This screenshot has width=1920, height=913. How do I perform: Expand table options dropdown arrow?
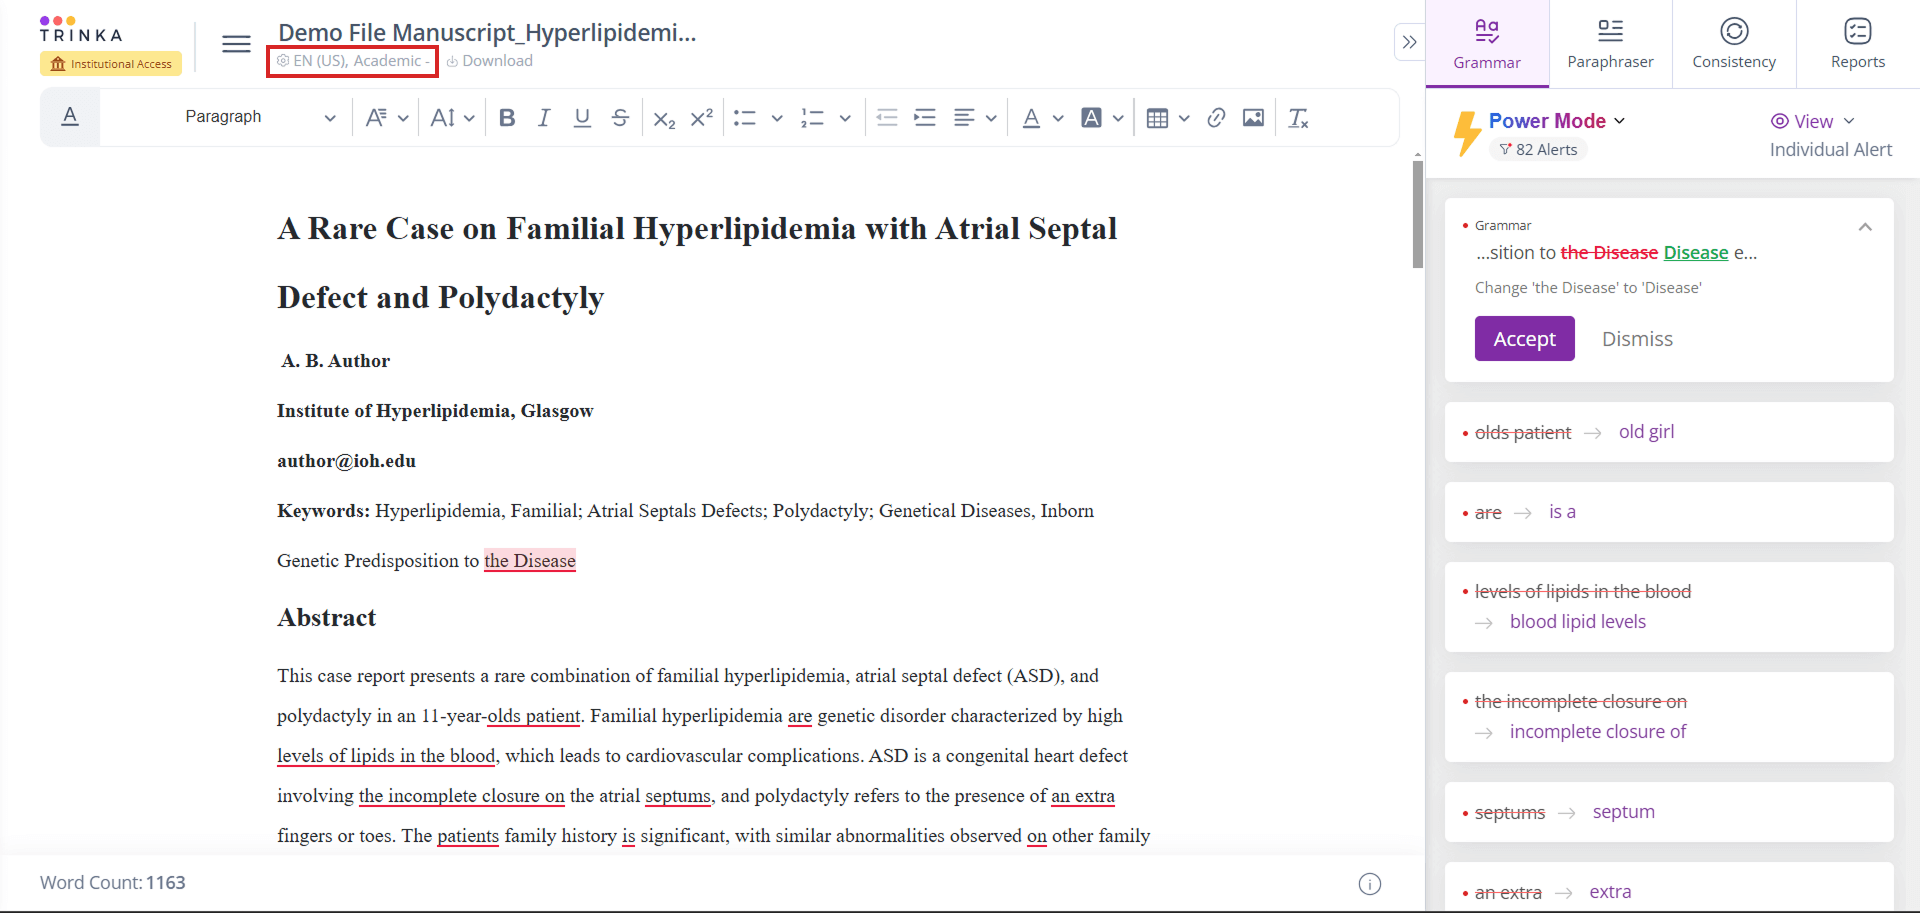click(1184, 118)
